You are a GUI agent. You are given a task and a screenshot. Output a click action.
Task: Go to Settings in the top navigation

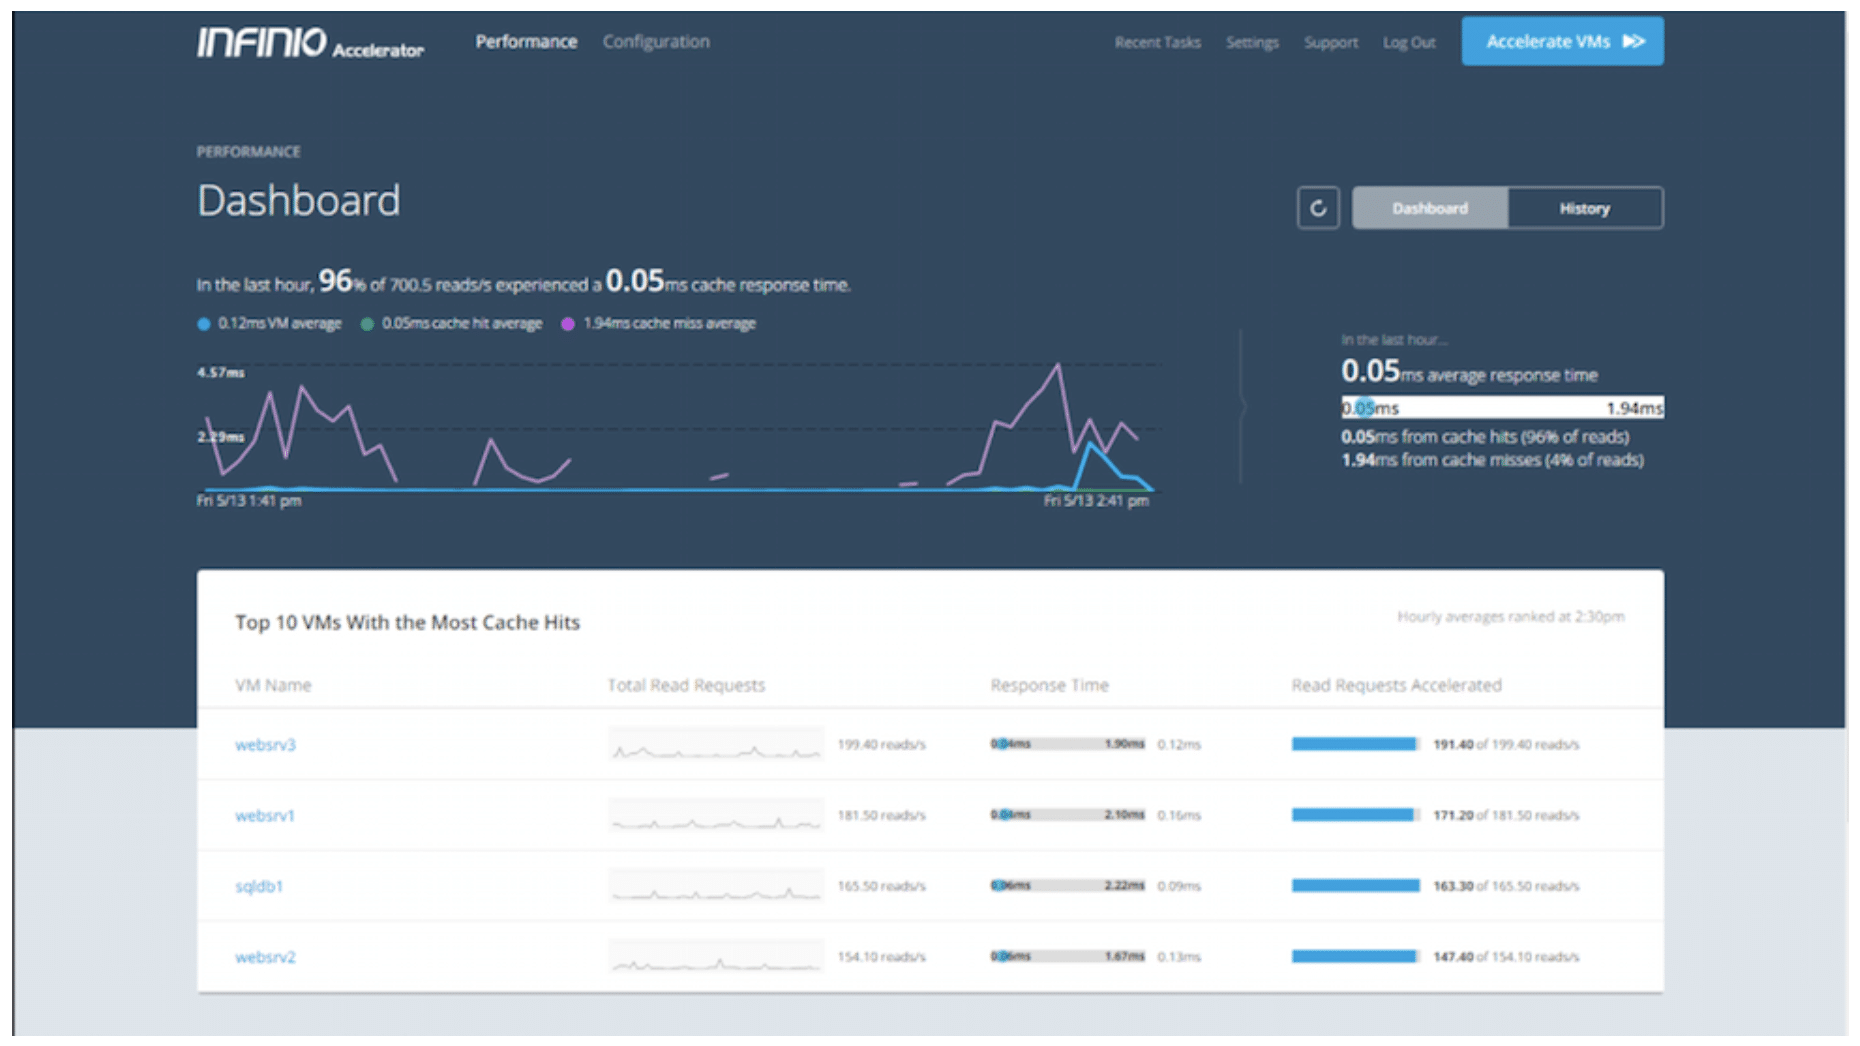click(1252, 42)
